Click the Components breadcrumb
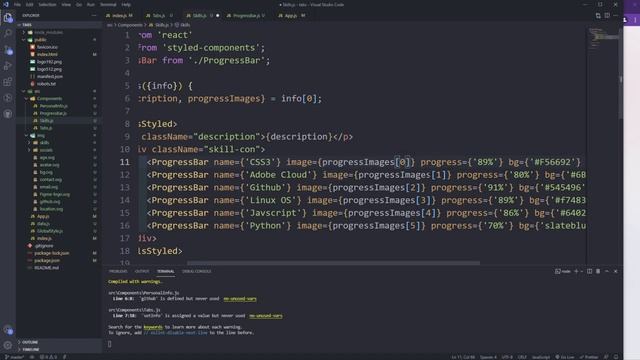Viewport: 640px width, 360px height. click(130, 25)
